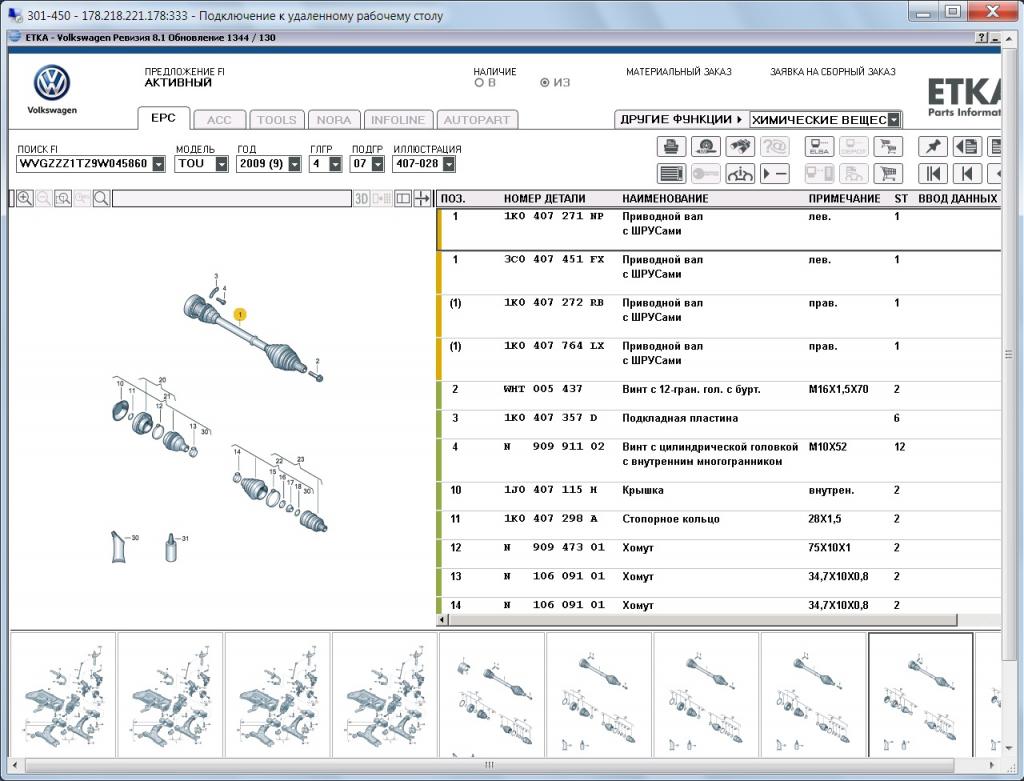The height and width of the screenshot is (781, 1024).
Task: Select part number 1K0 407 357 D
Action: coord(551,418)
